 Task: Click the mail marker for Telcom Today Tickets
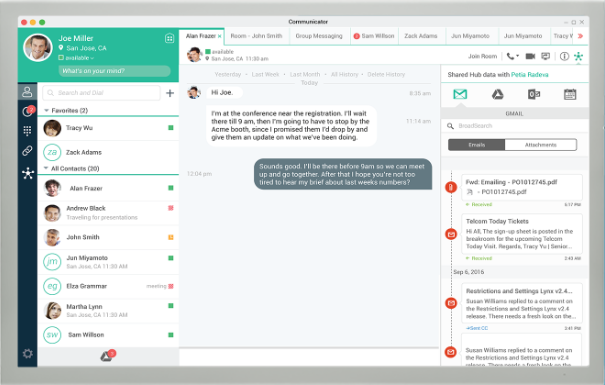(x=451, y=234)
